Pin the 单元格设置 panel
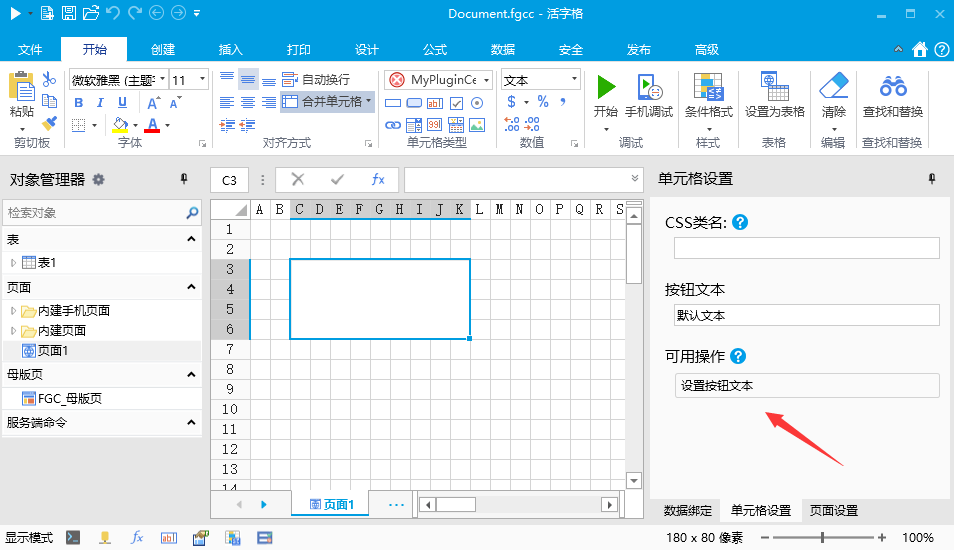 point(931,179)
